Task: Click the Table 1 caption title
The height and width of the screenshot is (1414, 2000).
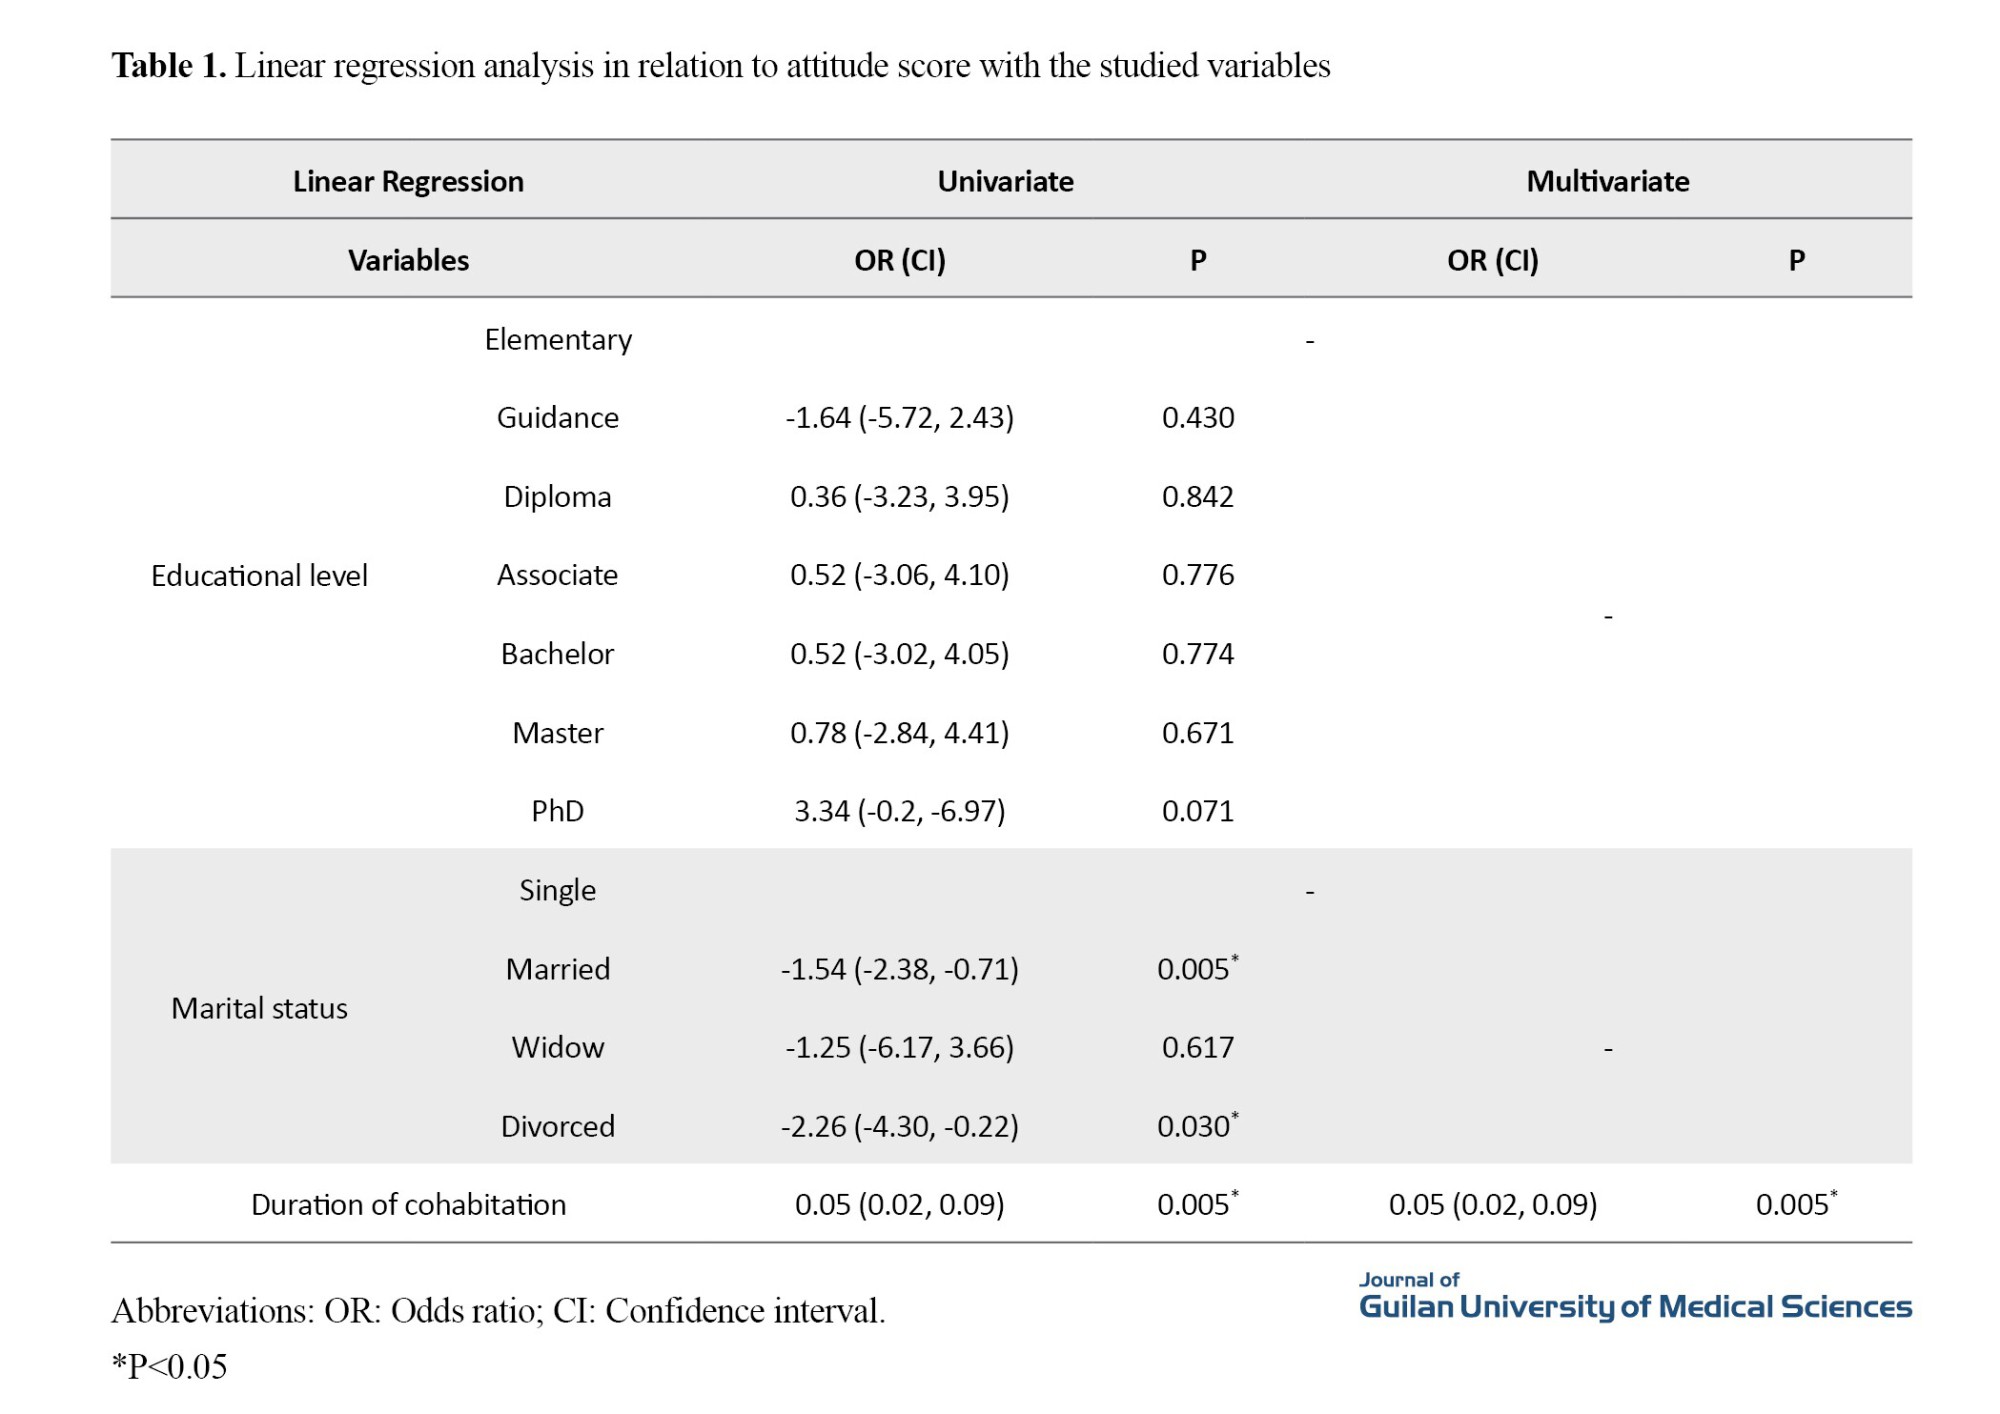Action: coord(720,66)
